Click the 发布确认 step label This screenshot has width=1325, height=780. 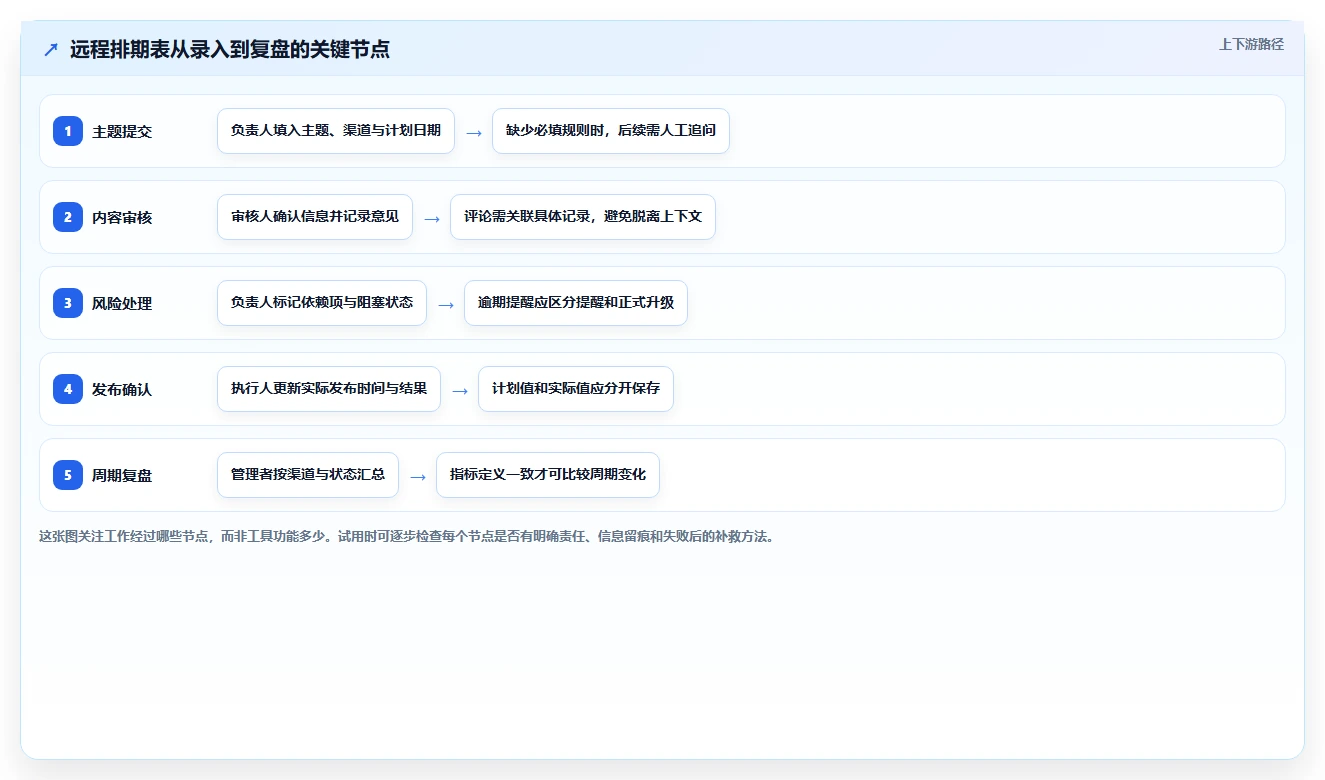point(122,389)
